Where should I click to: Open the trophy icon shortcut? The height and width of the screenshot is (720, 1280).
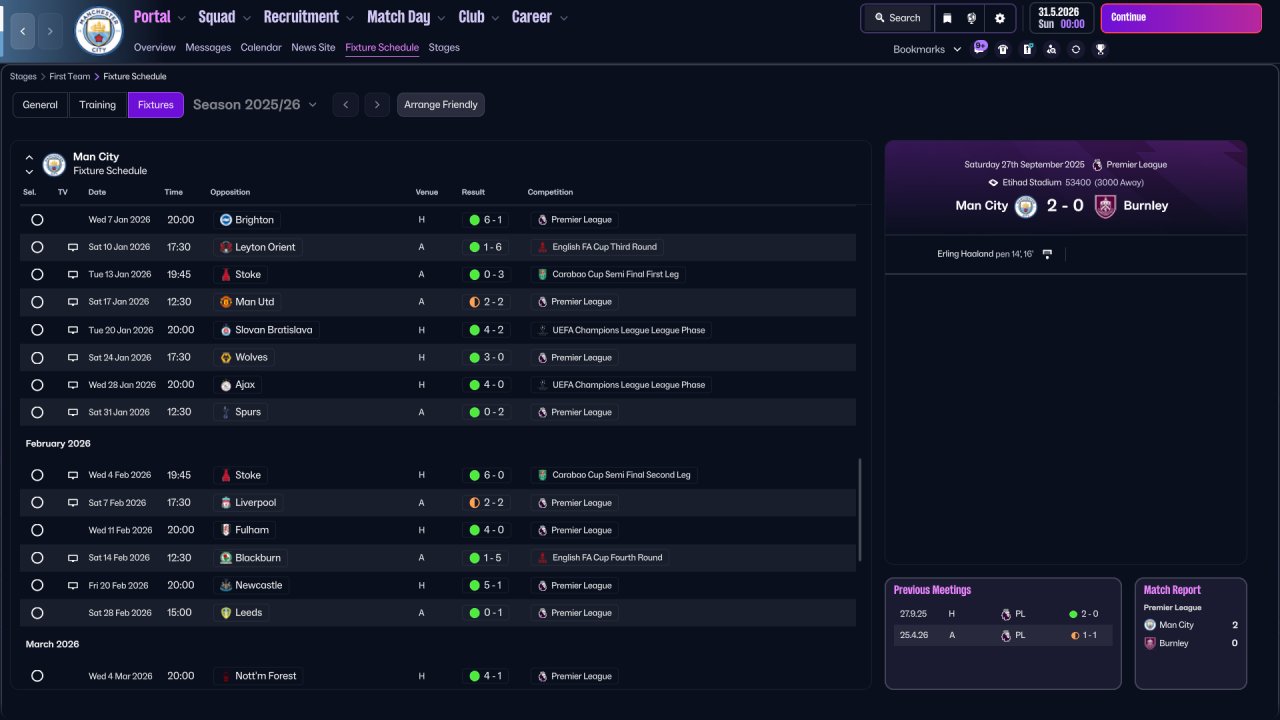pyautogui.click(x=1100, y=49)
